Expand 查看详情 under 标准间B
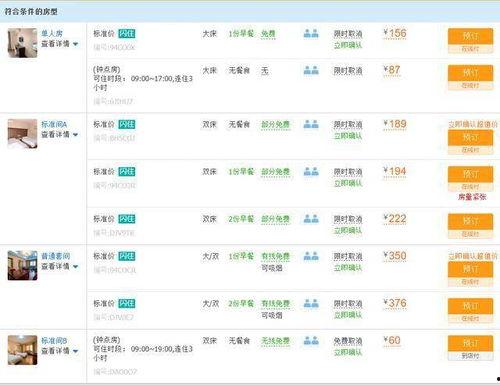 pos(60,351)
